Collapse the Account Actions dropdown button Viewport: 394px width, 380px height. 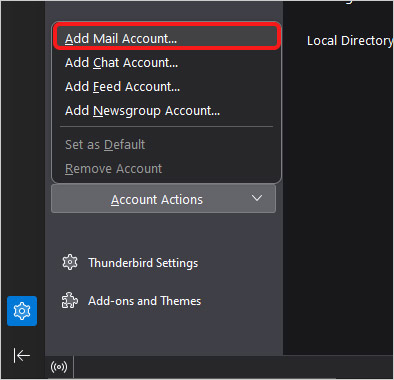(x=163, y=199)
